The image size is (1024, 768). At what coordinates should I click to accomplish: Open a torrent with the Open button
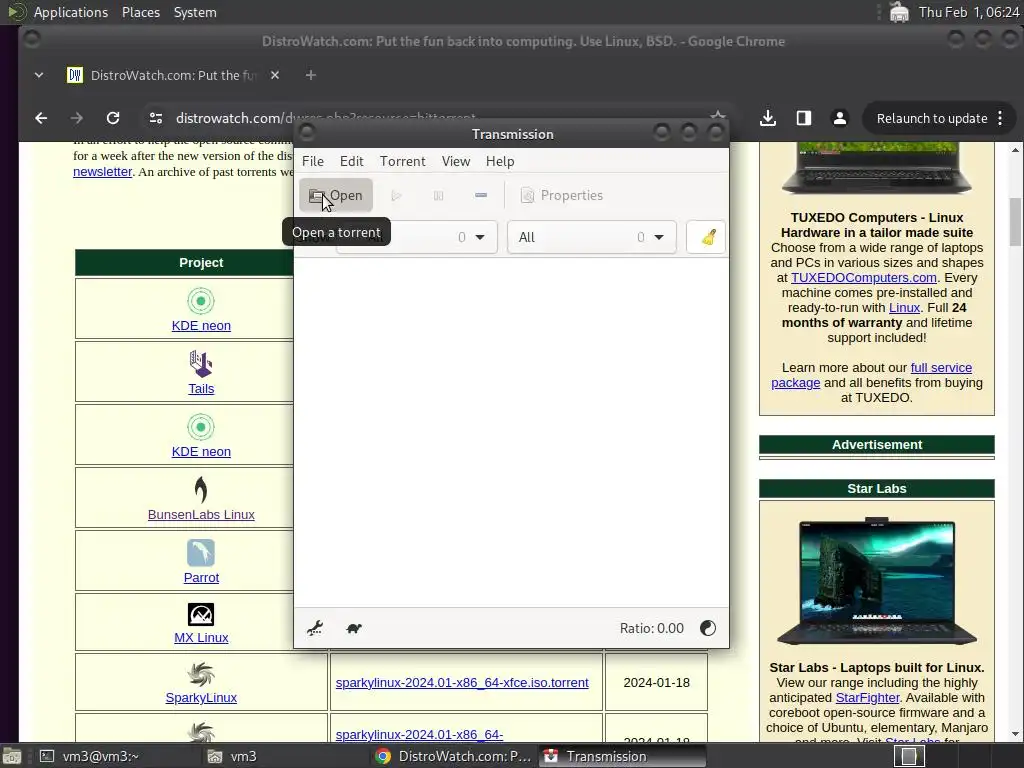pyautogui.click(x=336, y=195)
